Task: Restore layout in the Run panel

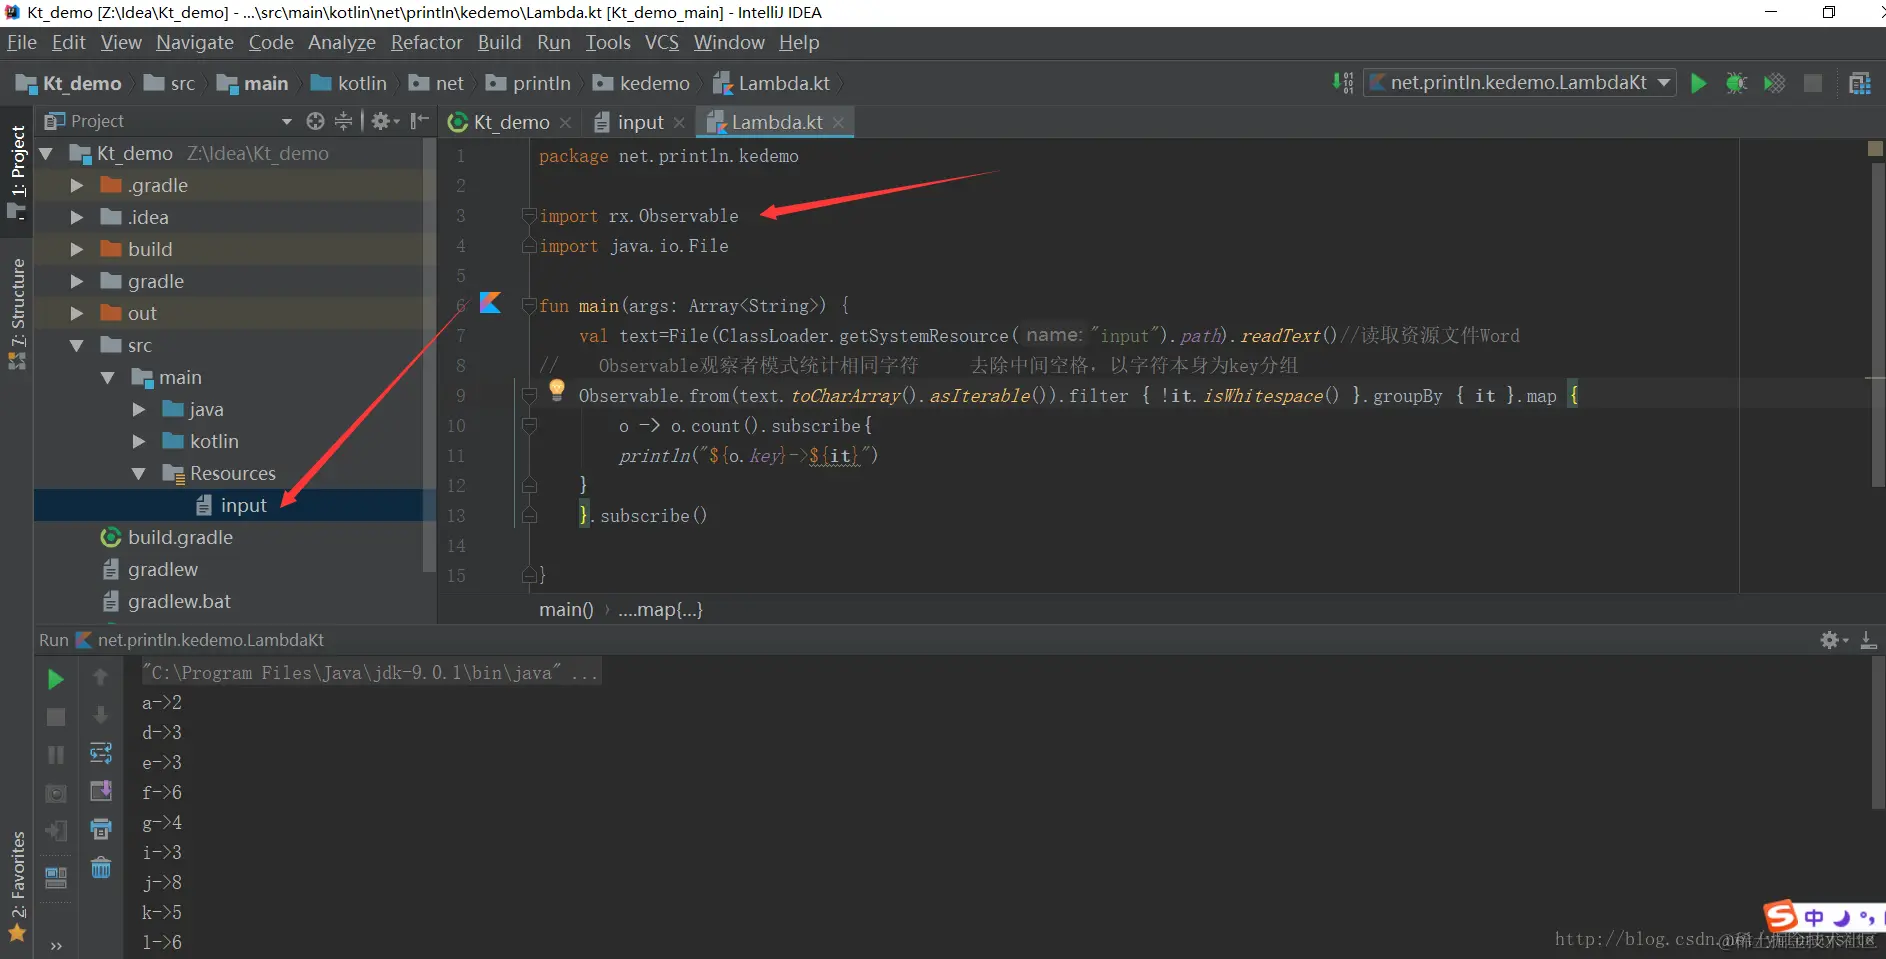Action: 56,877
